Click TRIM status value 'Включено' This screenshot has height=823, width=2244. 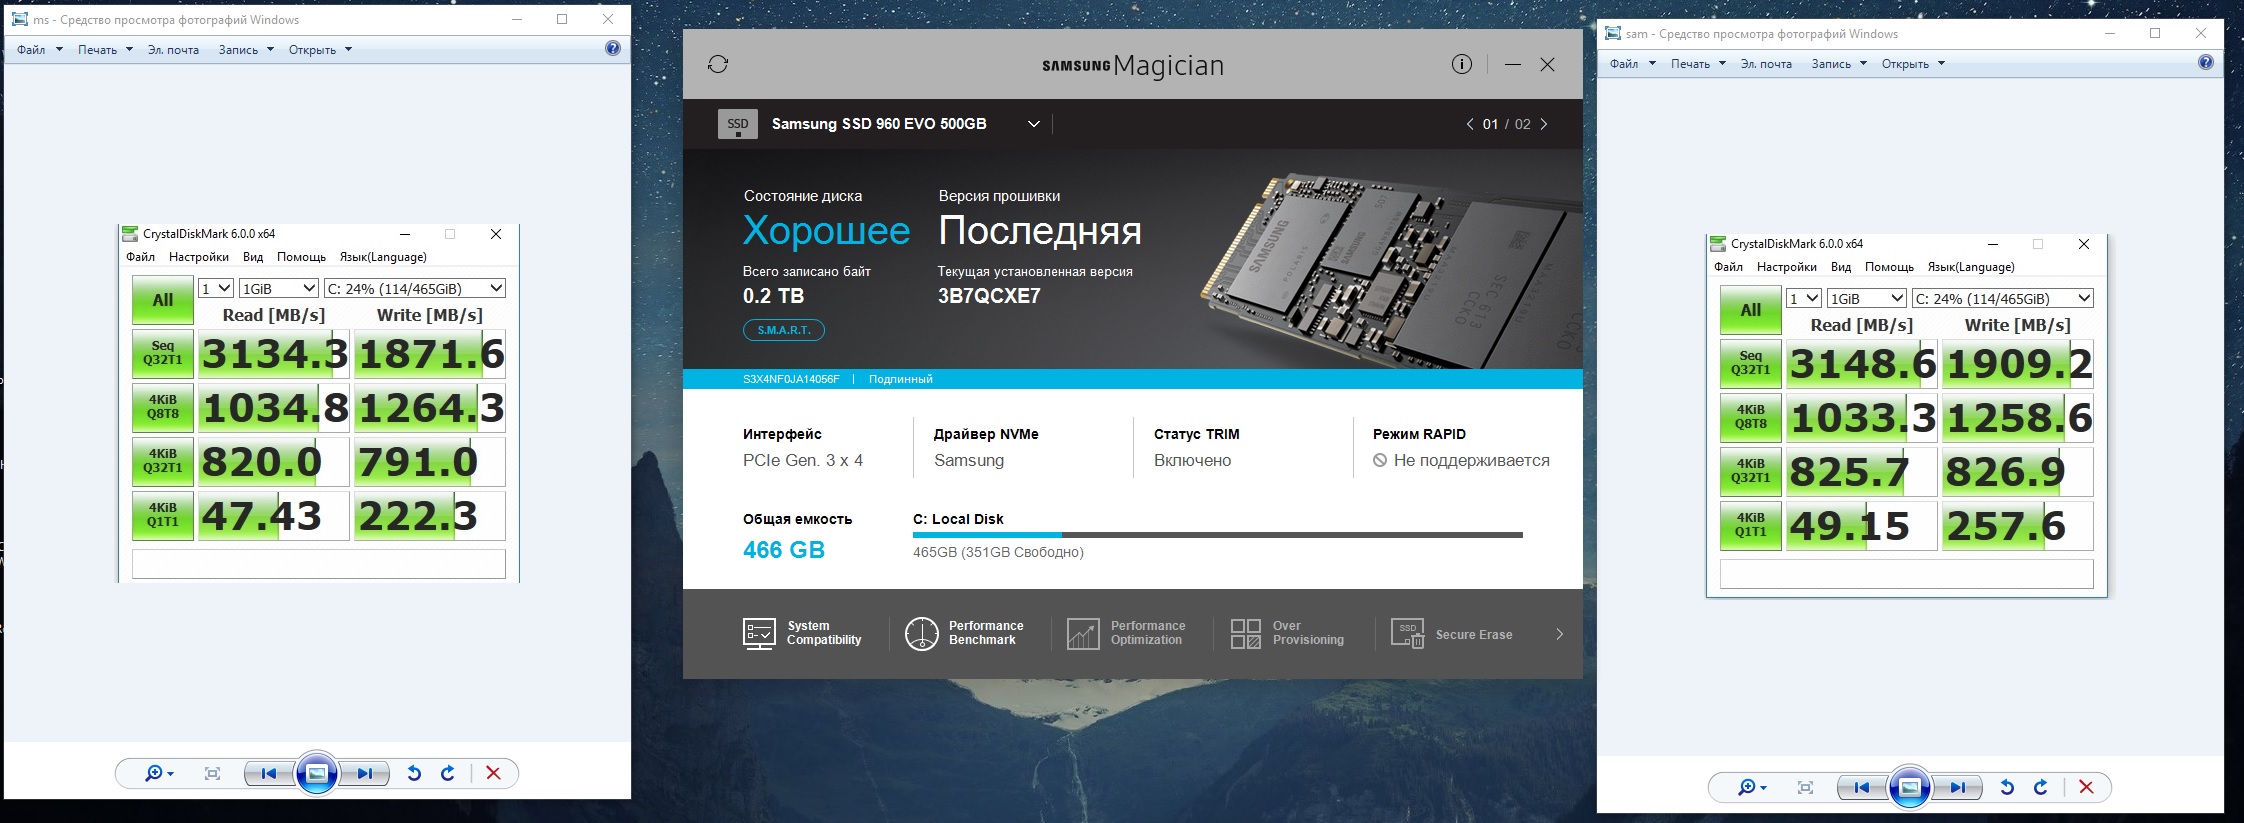1192,460
